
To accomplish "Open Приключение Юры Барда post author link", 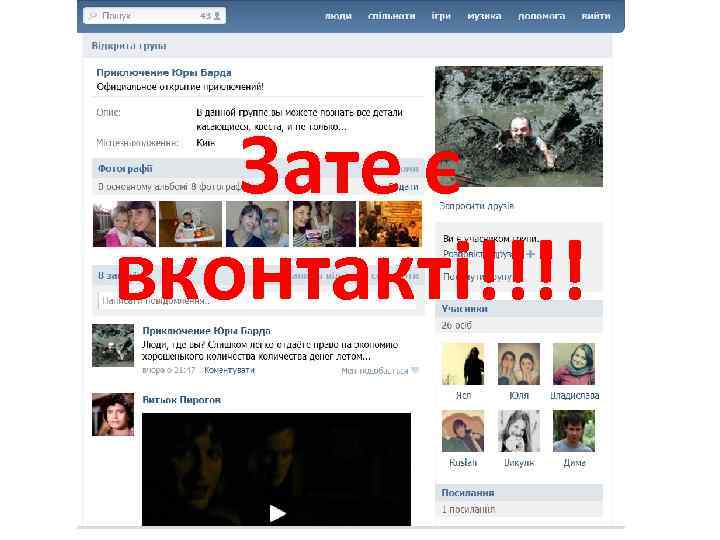I will 207,331.
